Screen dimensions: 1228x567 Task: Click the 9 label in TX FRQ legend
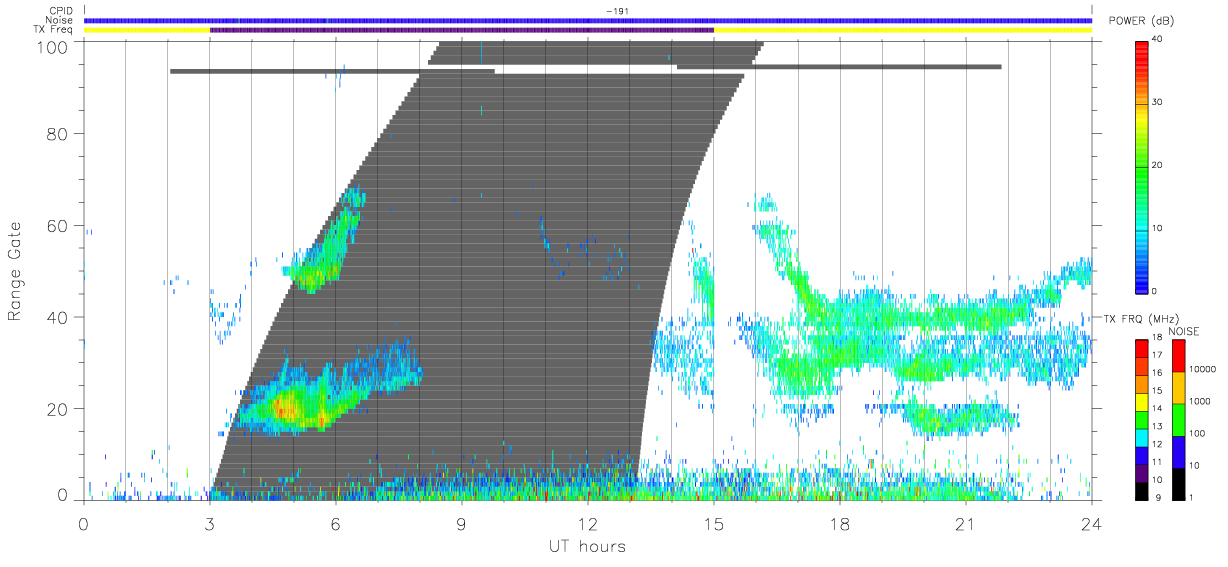pyautogui.click(x=1158, y=497)
